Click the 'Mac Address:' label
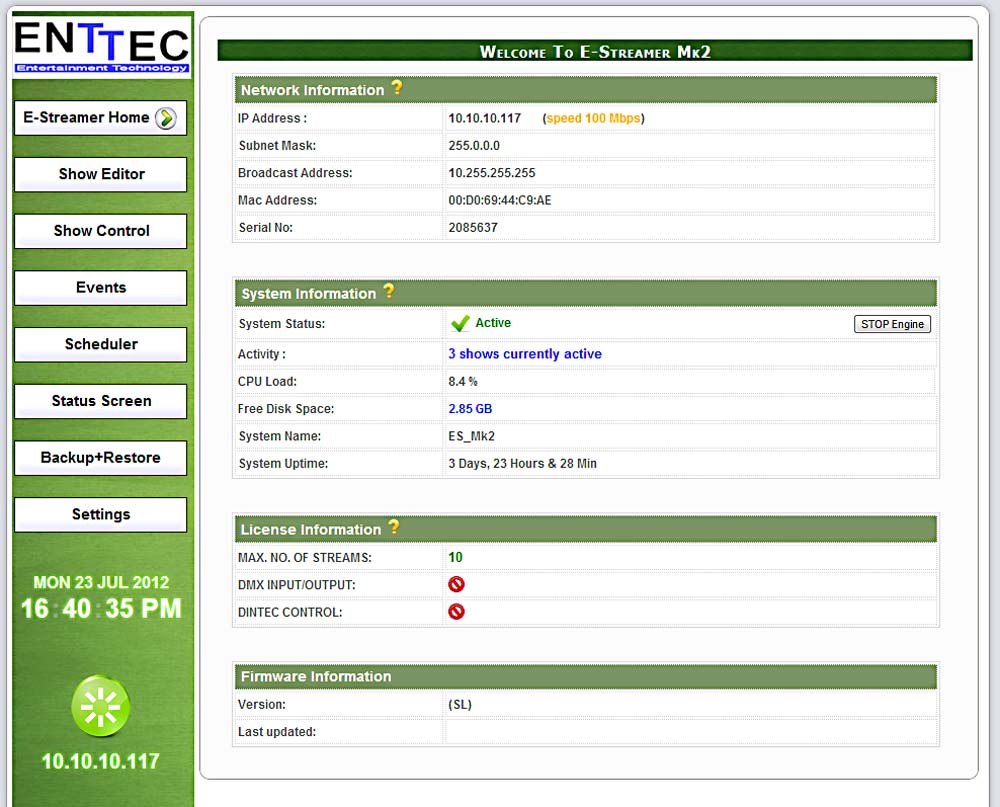The height and width of the screenshot is (807, 1000). (277, 200)
